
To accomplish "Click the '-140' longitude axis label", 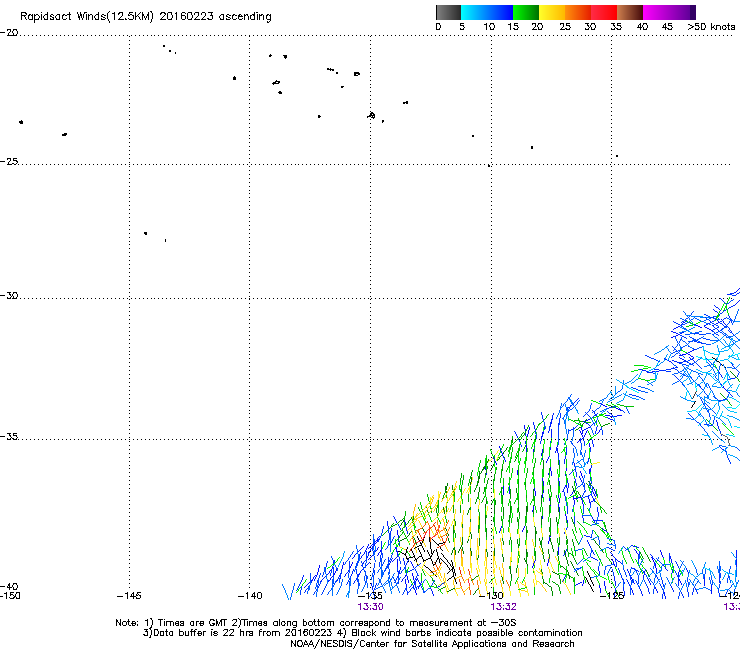I will [250, 596].
